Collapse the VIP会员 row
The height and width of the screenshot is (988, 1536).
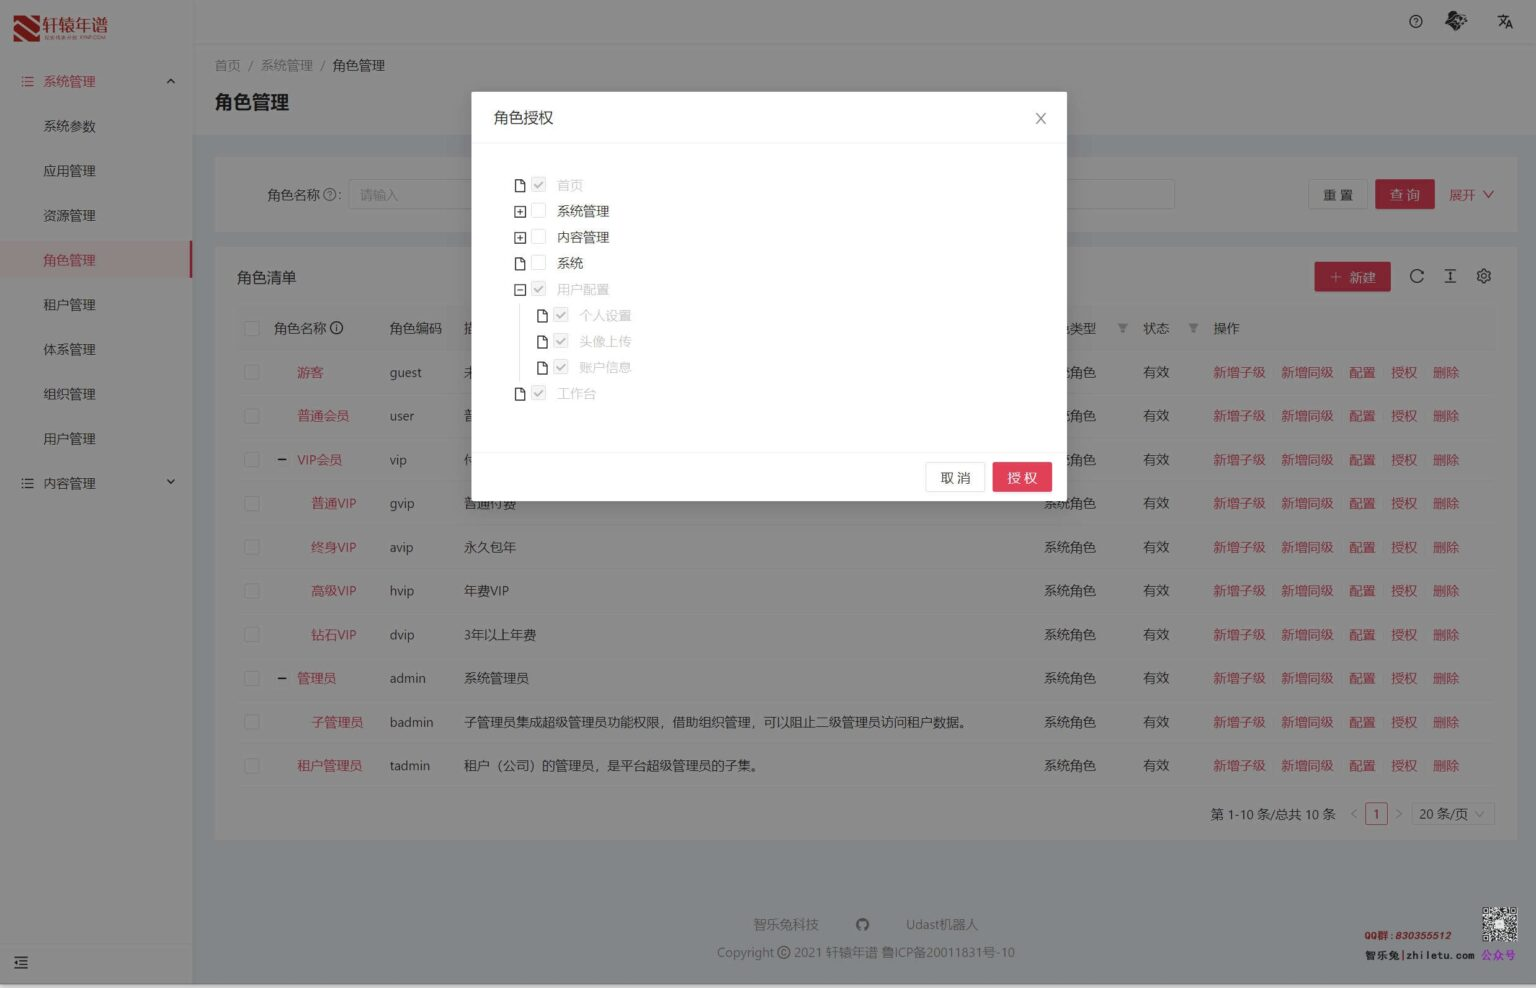point(282,460)
